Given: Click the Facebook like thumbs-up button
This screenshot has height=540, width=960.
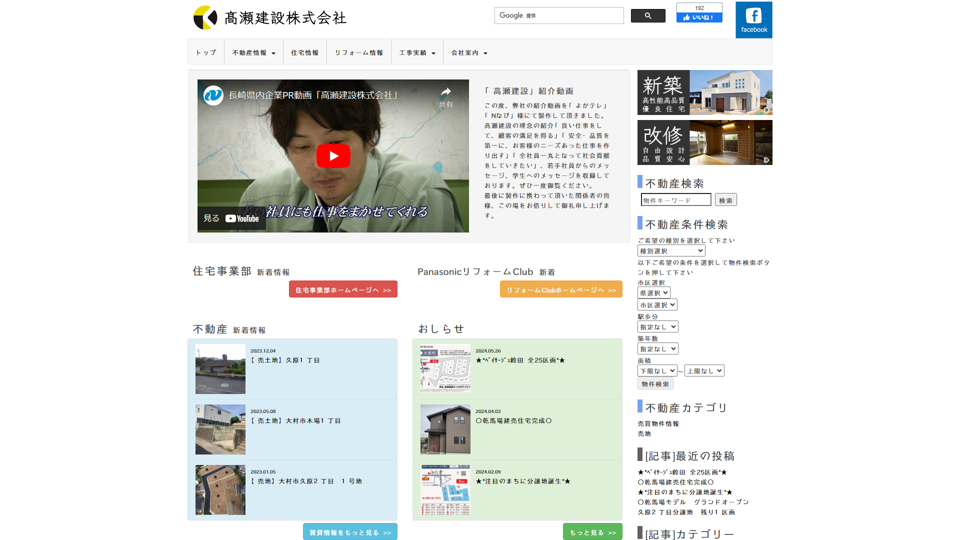Looking at the screenshot, I should tap(699, 18).
